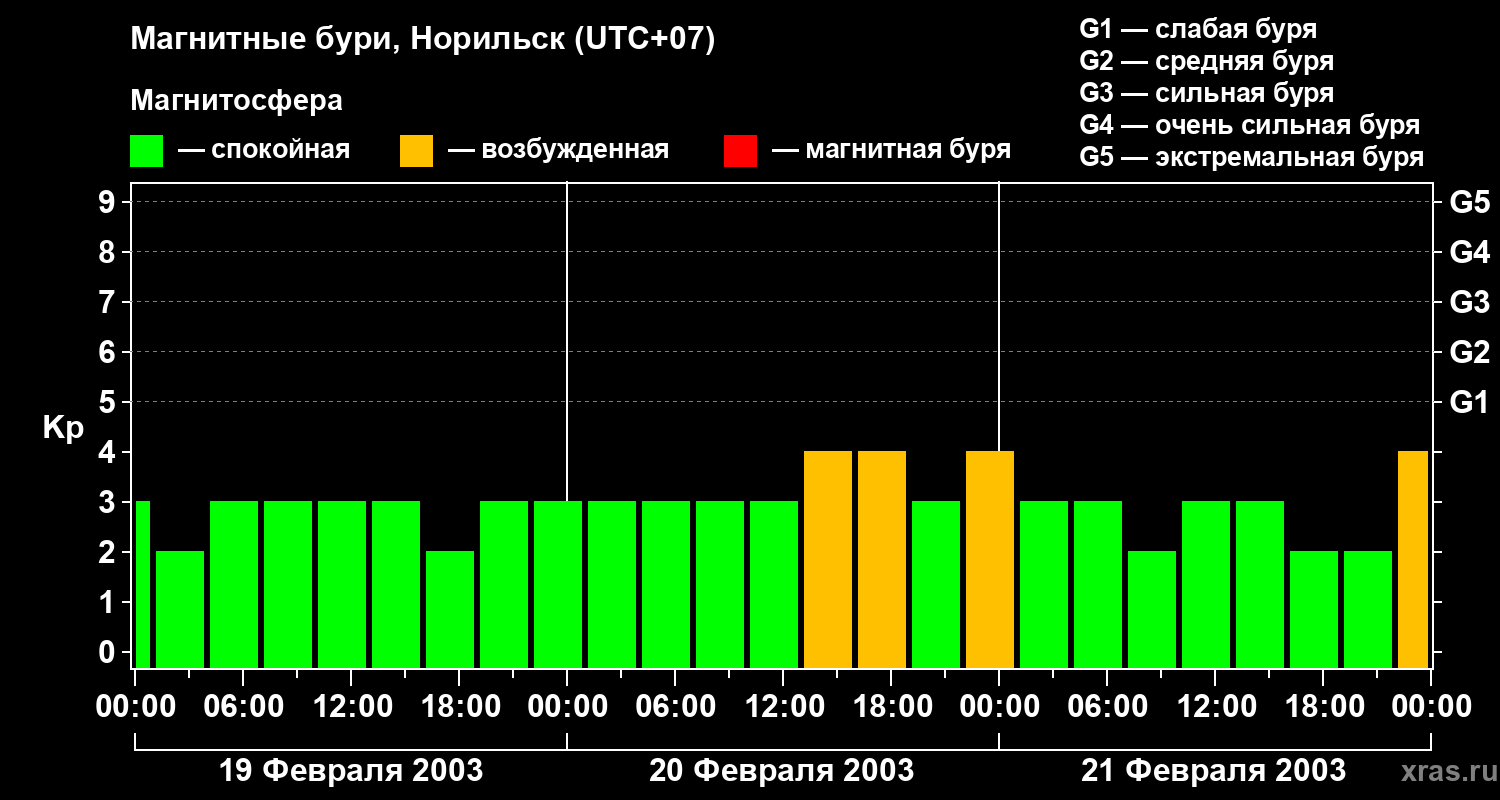Click the 'Магнитосфера' heading
This screenshot has height=800, width=1500.
[x=236, y=101]
